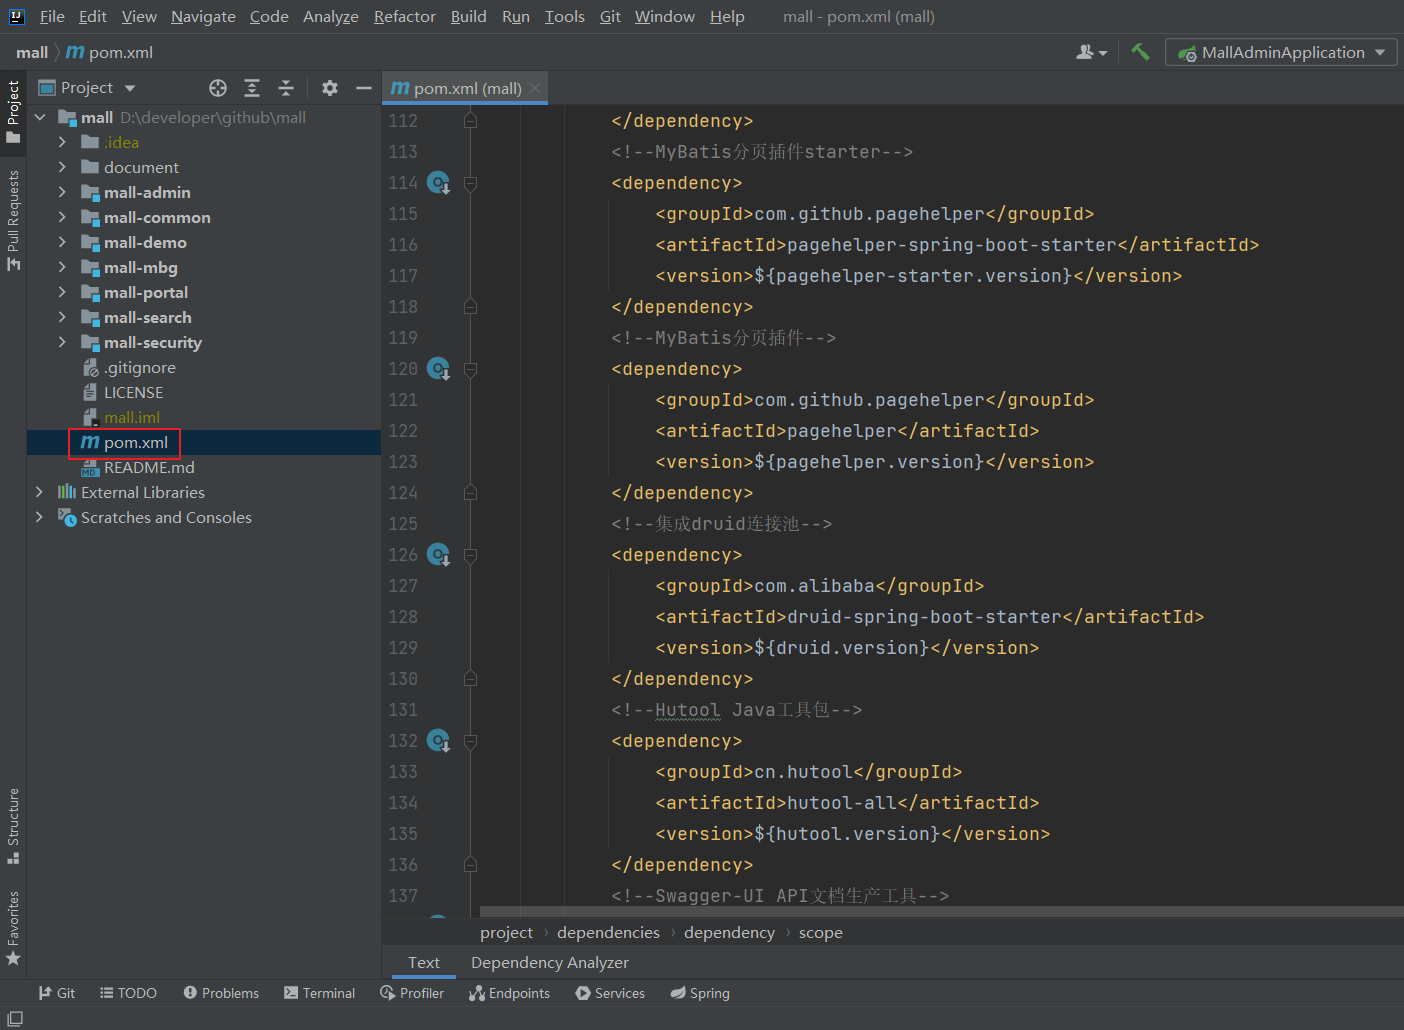This screenshot has height=1030, width=1404.
Task: Open Project panel settings gear
Action: [330, 88]
